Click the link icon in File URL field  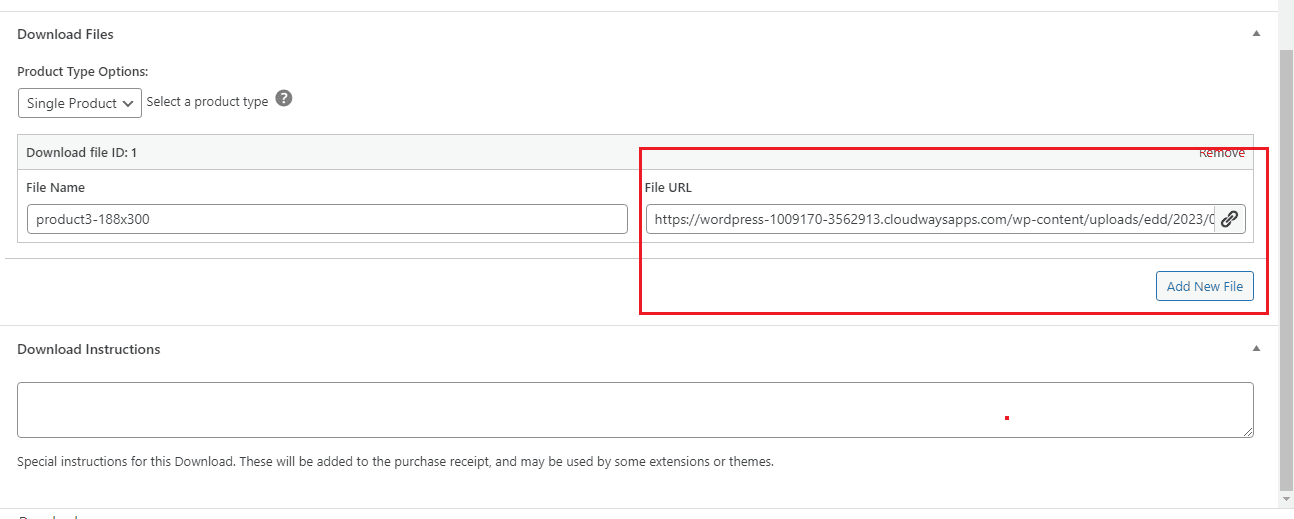(x=1229, y=219)
